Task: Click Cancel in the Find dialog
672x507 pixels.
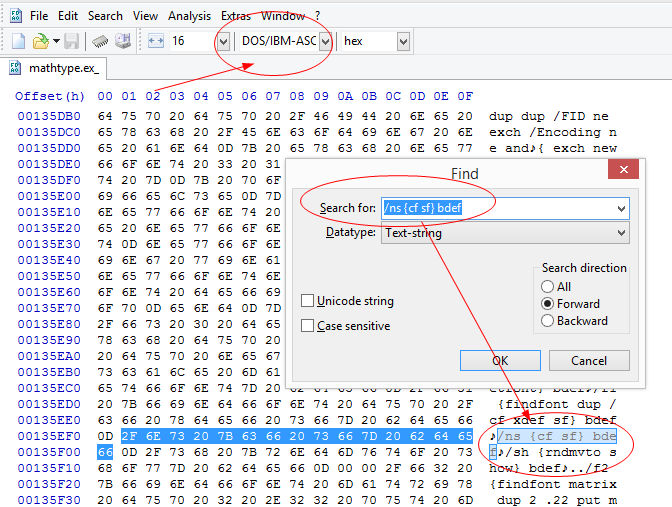Action: [x=589, y=360]
